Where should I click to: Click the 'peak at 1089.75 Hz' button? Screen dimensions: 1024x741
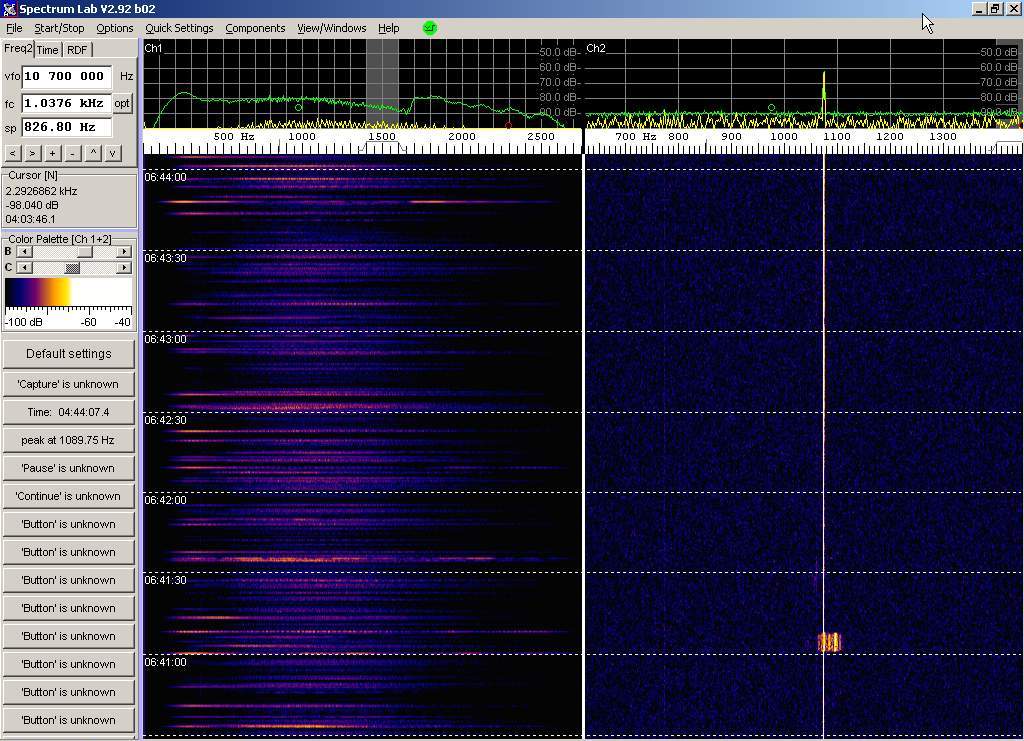coord(68,440)
